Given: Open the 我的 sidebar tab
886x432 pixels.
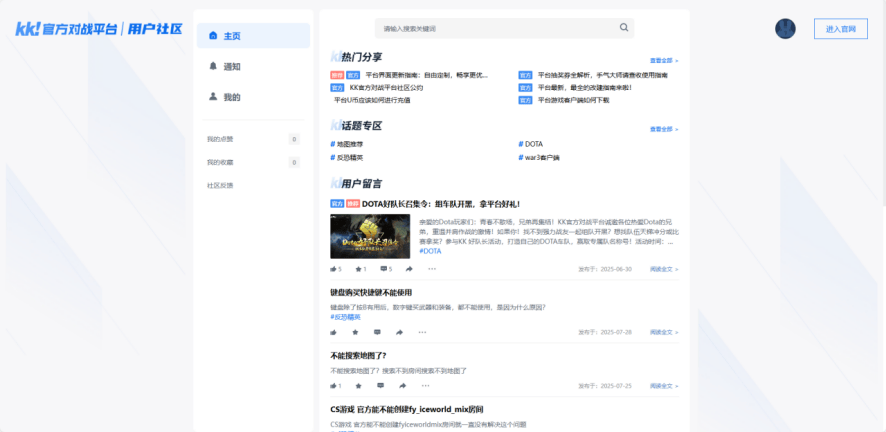Looking at the screenshot, I should (x=253, y=97).
